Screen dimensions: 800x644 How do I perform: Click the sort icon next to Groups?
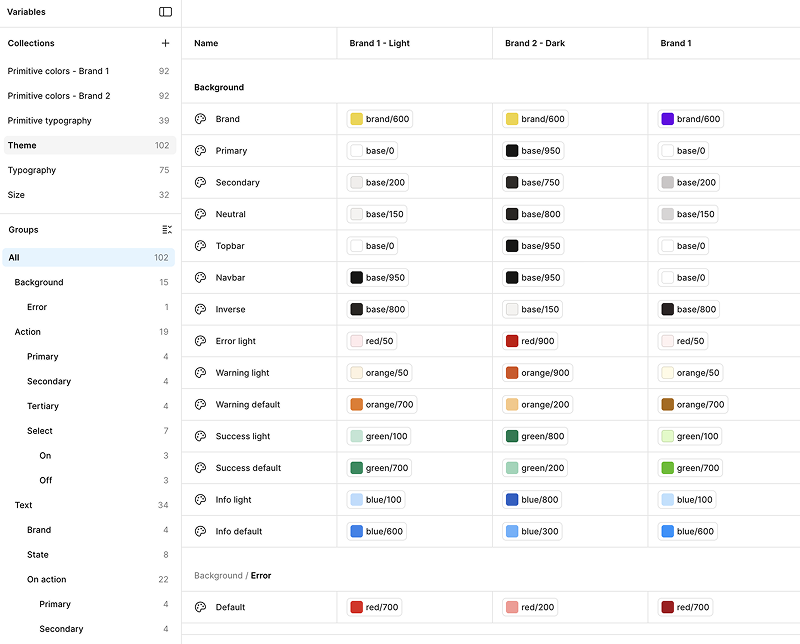click(166, 229)
